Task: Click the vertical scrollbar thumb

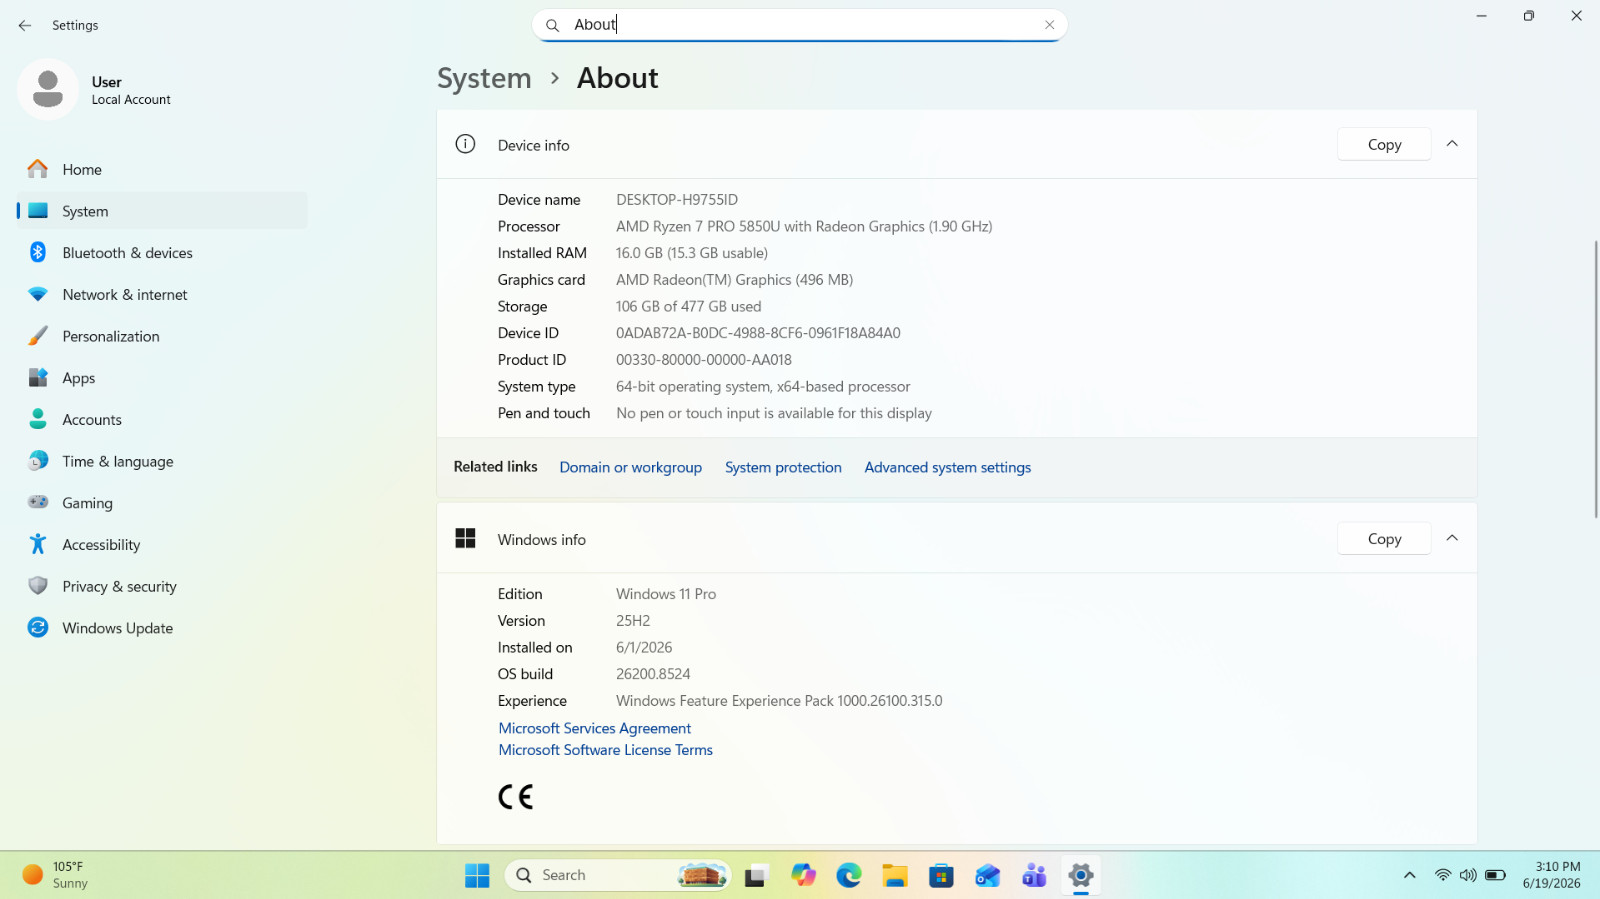Action: point(1596,379)
